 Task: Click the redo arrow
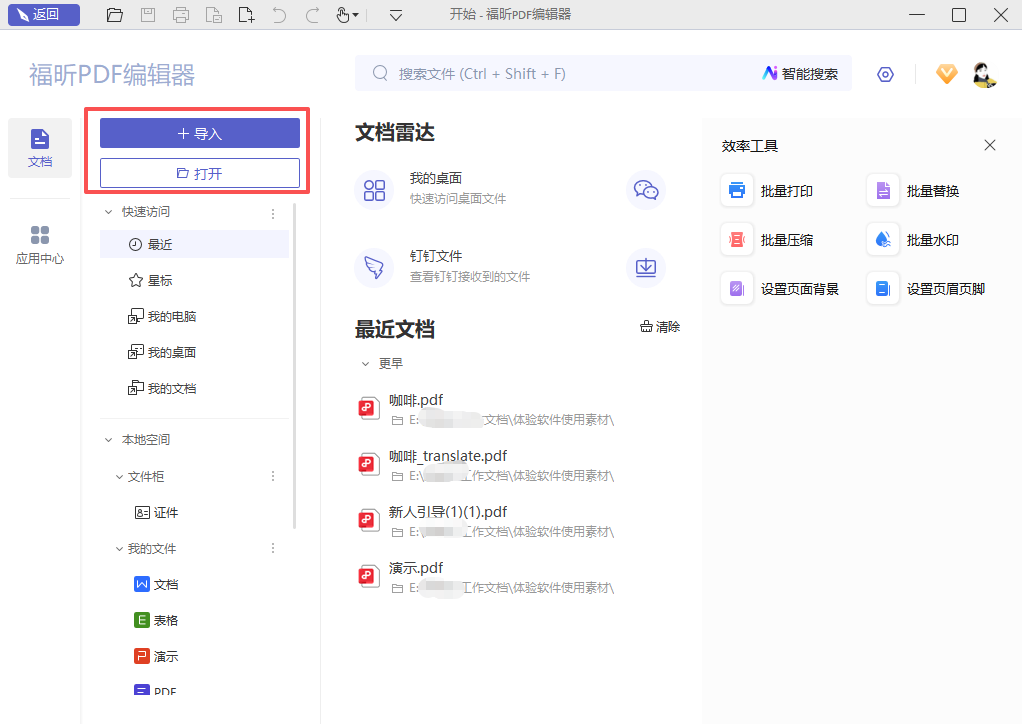(313, 14)
